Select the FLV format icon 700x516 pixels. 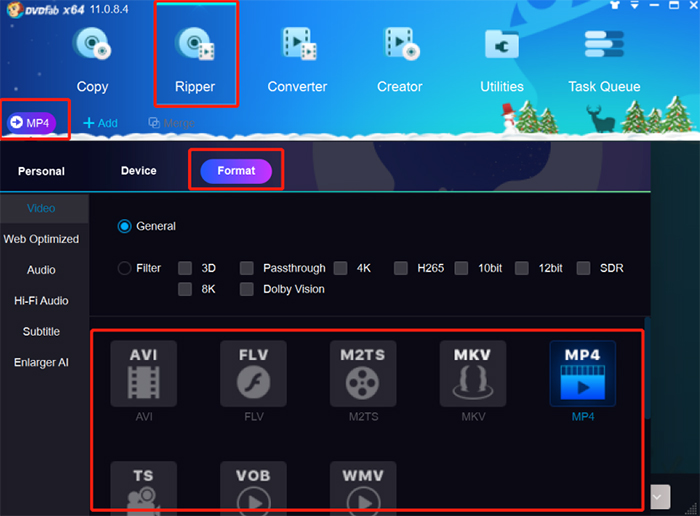coord(254,374)
